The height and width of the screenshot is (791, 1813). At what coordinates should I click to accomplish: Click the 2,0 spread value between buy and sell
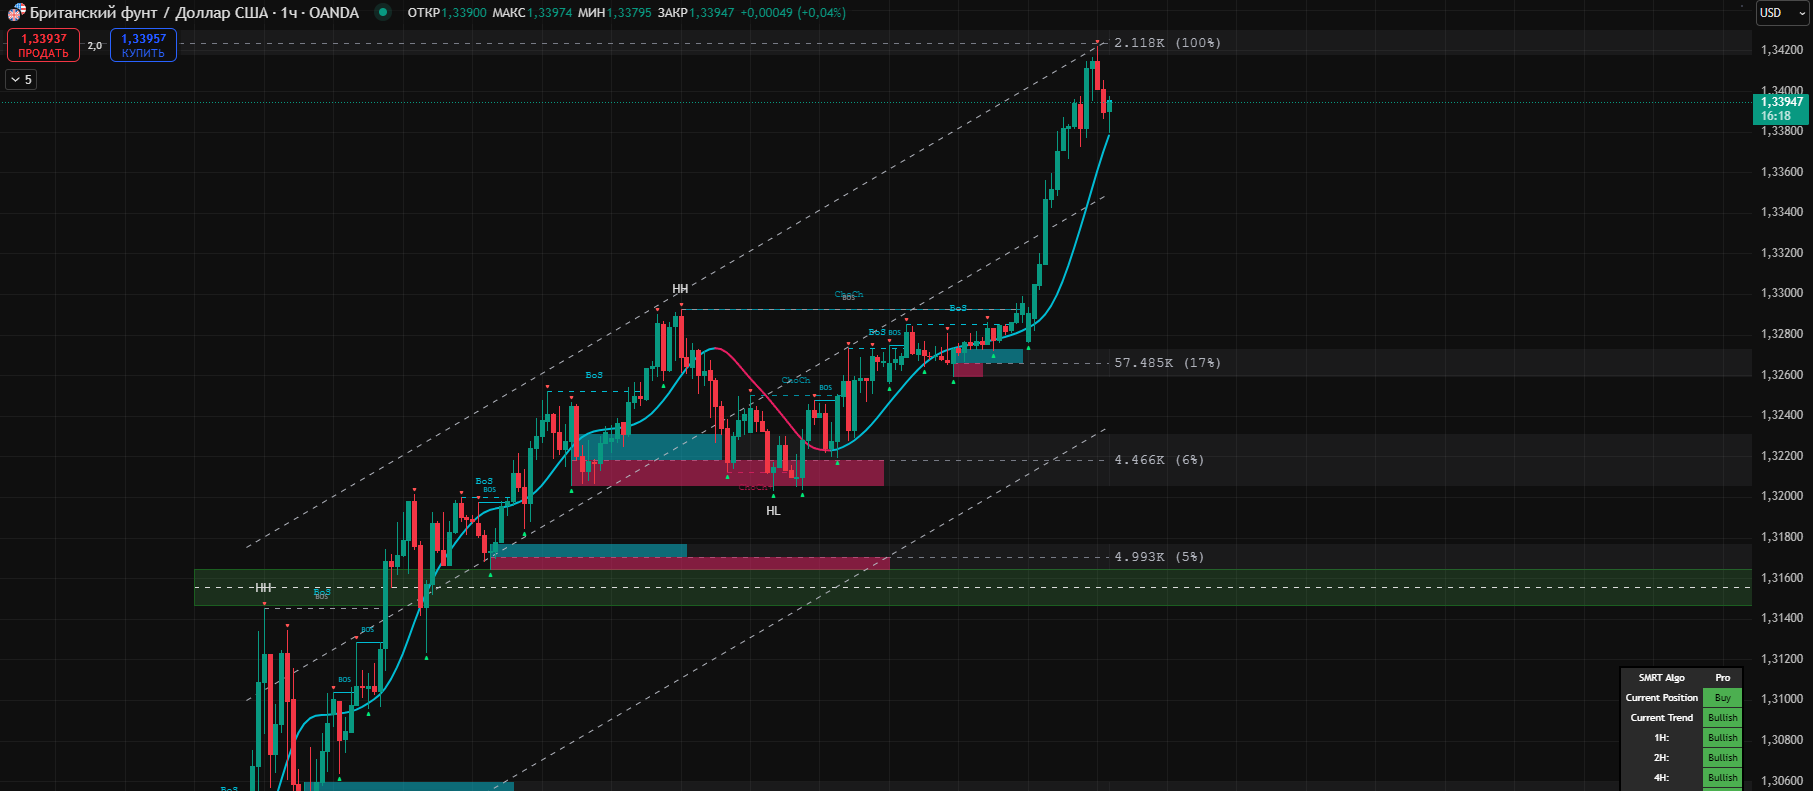(x=94, y=46)
